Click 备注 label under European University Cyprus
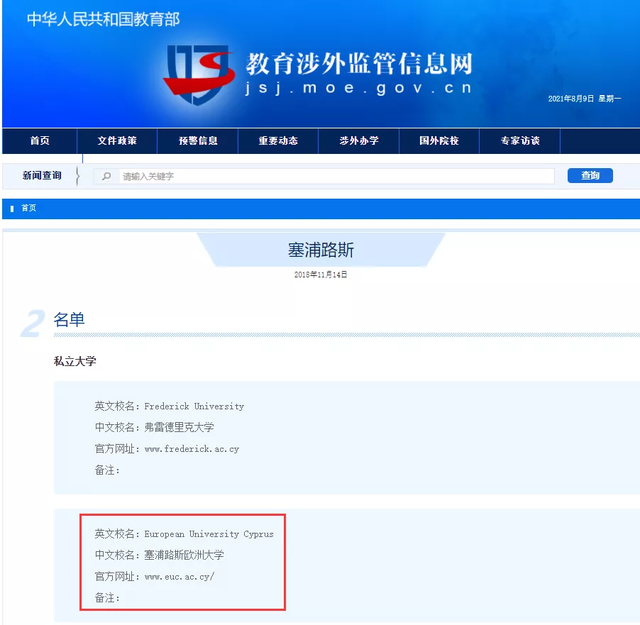Screen dimensions: 640x625 coord(107,598)
